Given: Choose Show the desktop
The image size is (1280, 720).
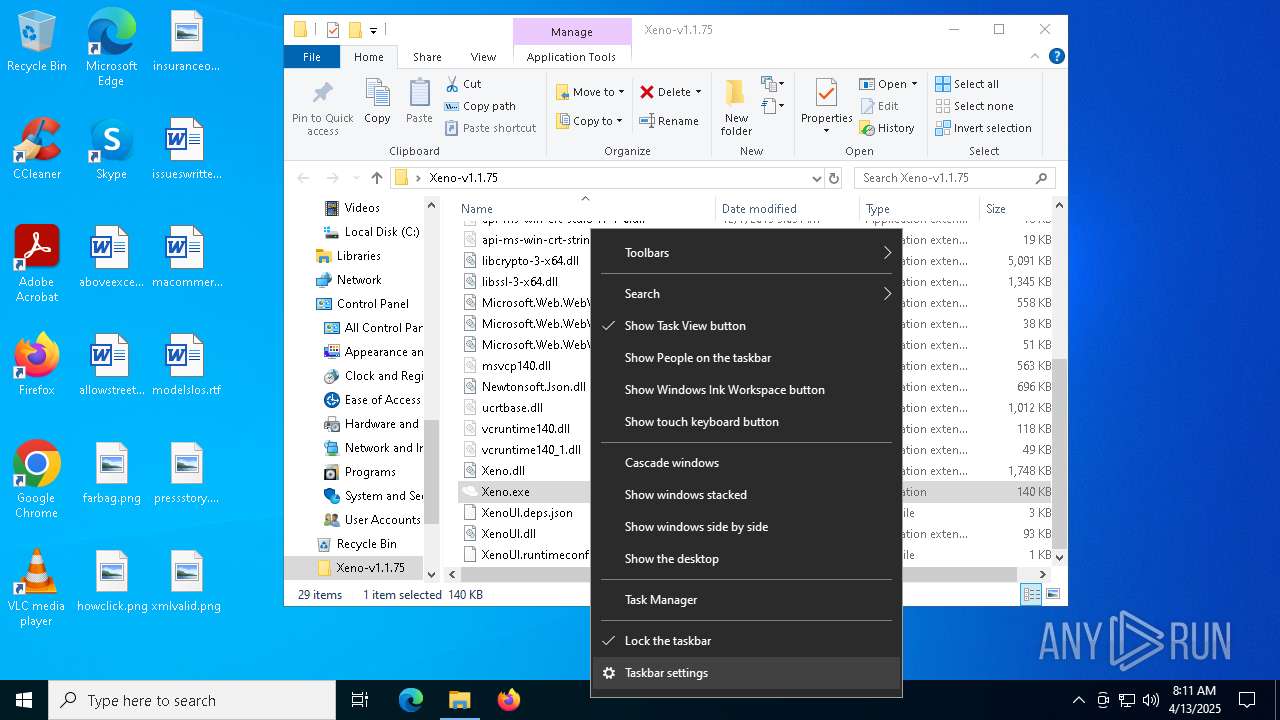Looking at the screenshot, I should click(x=746, y=559).
